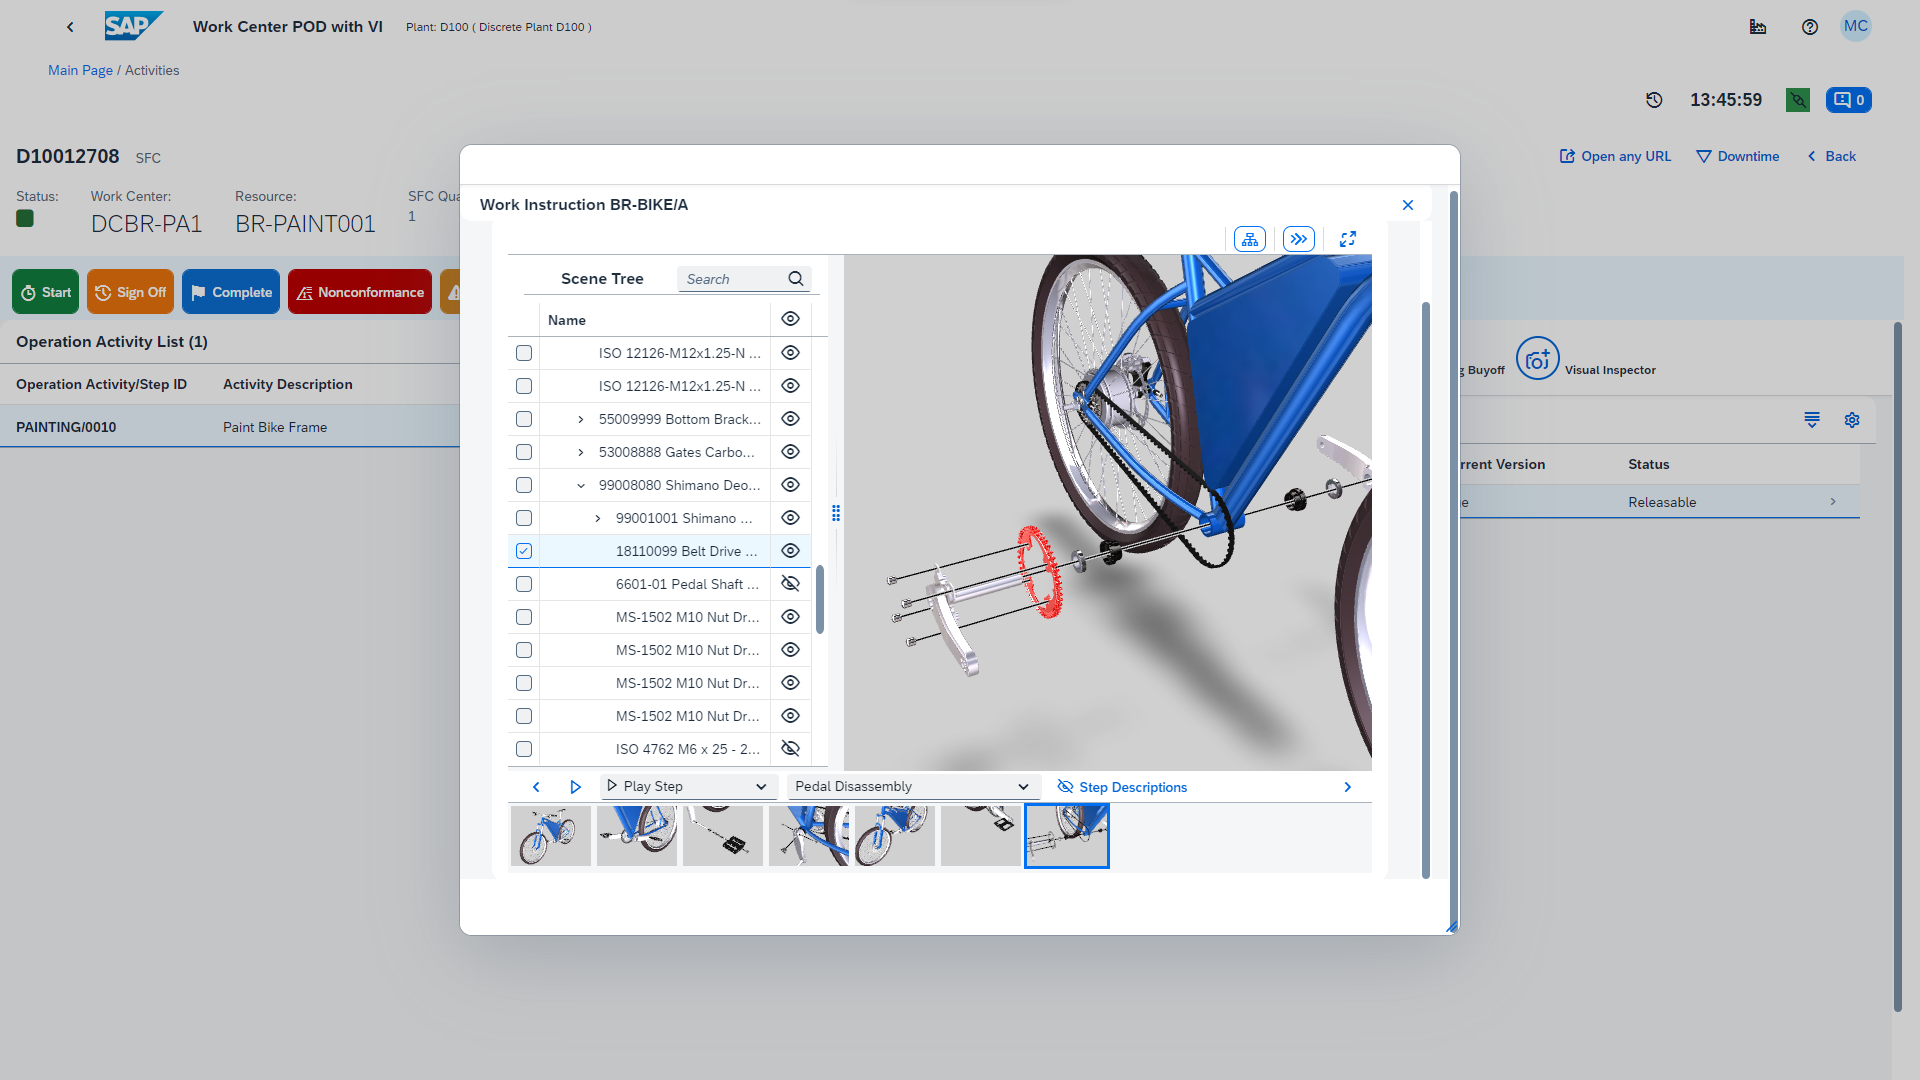Click the Main Page breadcrumb link

pyautogui.click(x=80, y=70)
